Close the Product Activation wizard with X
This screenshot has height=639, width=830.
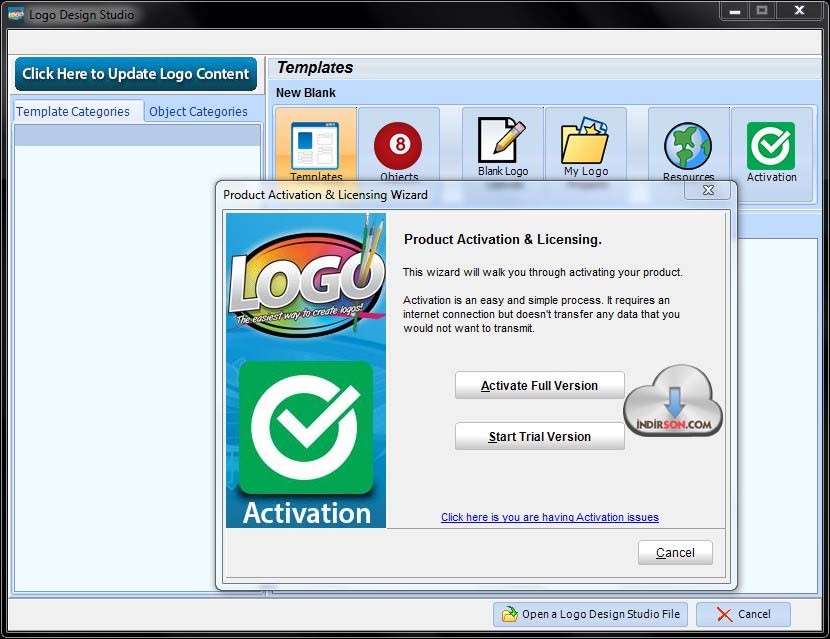708,190
